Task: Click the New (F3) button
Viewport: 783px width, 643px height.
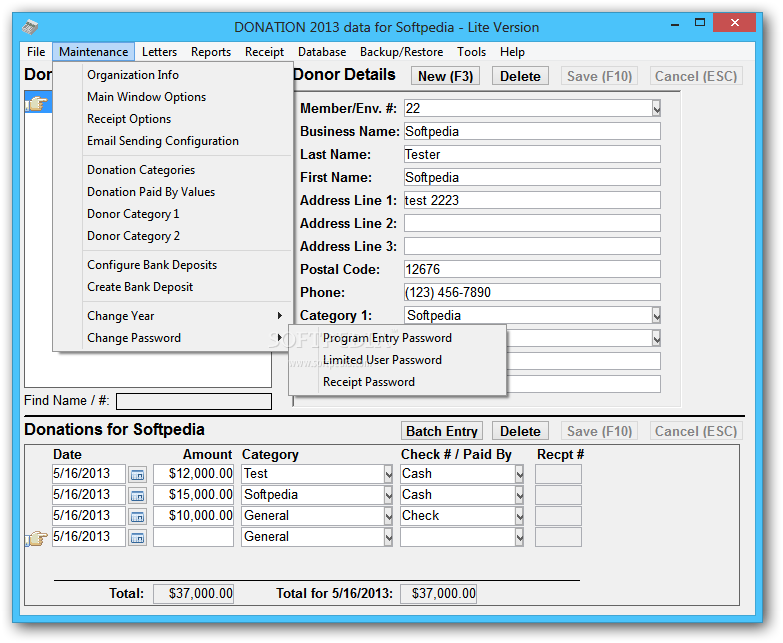Action: coord(445,76)
